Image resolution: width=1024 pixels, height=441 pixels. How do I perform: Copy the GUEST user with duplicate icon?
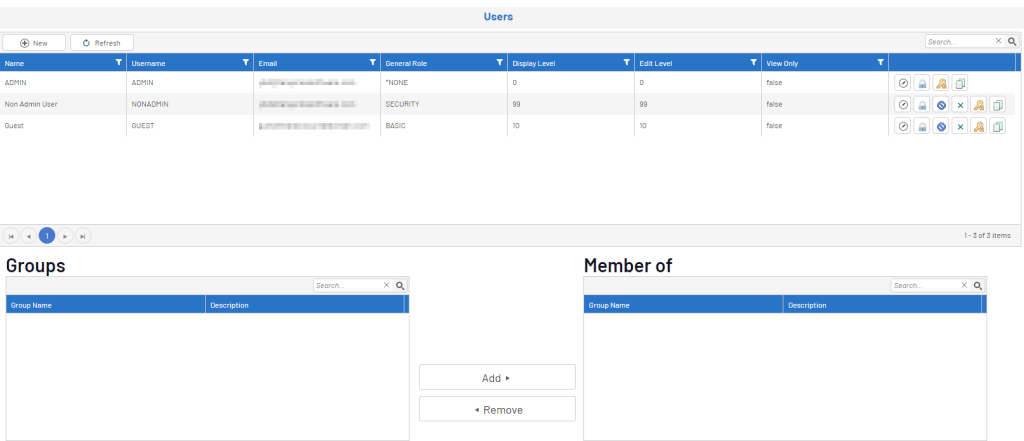point(997,127)
